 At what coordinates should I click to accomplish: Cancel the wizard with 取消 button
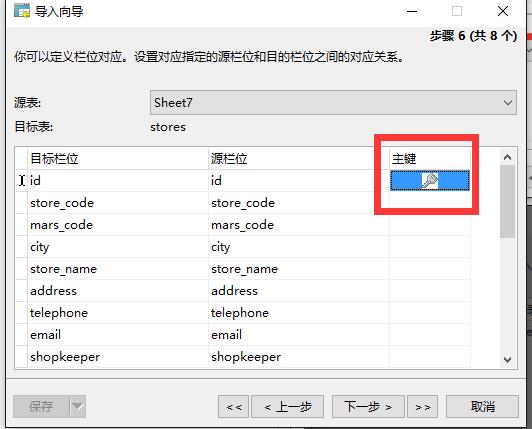(x=482, y=406)
